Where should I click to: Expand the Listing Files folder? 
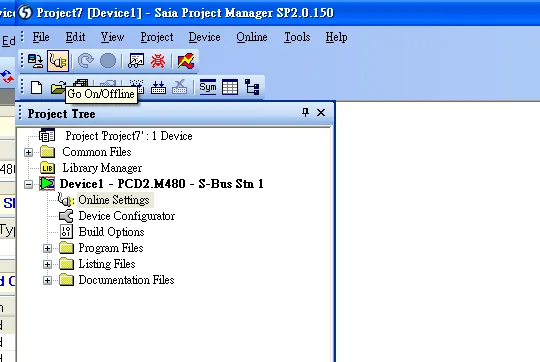tap(48, 264)
